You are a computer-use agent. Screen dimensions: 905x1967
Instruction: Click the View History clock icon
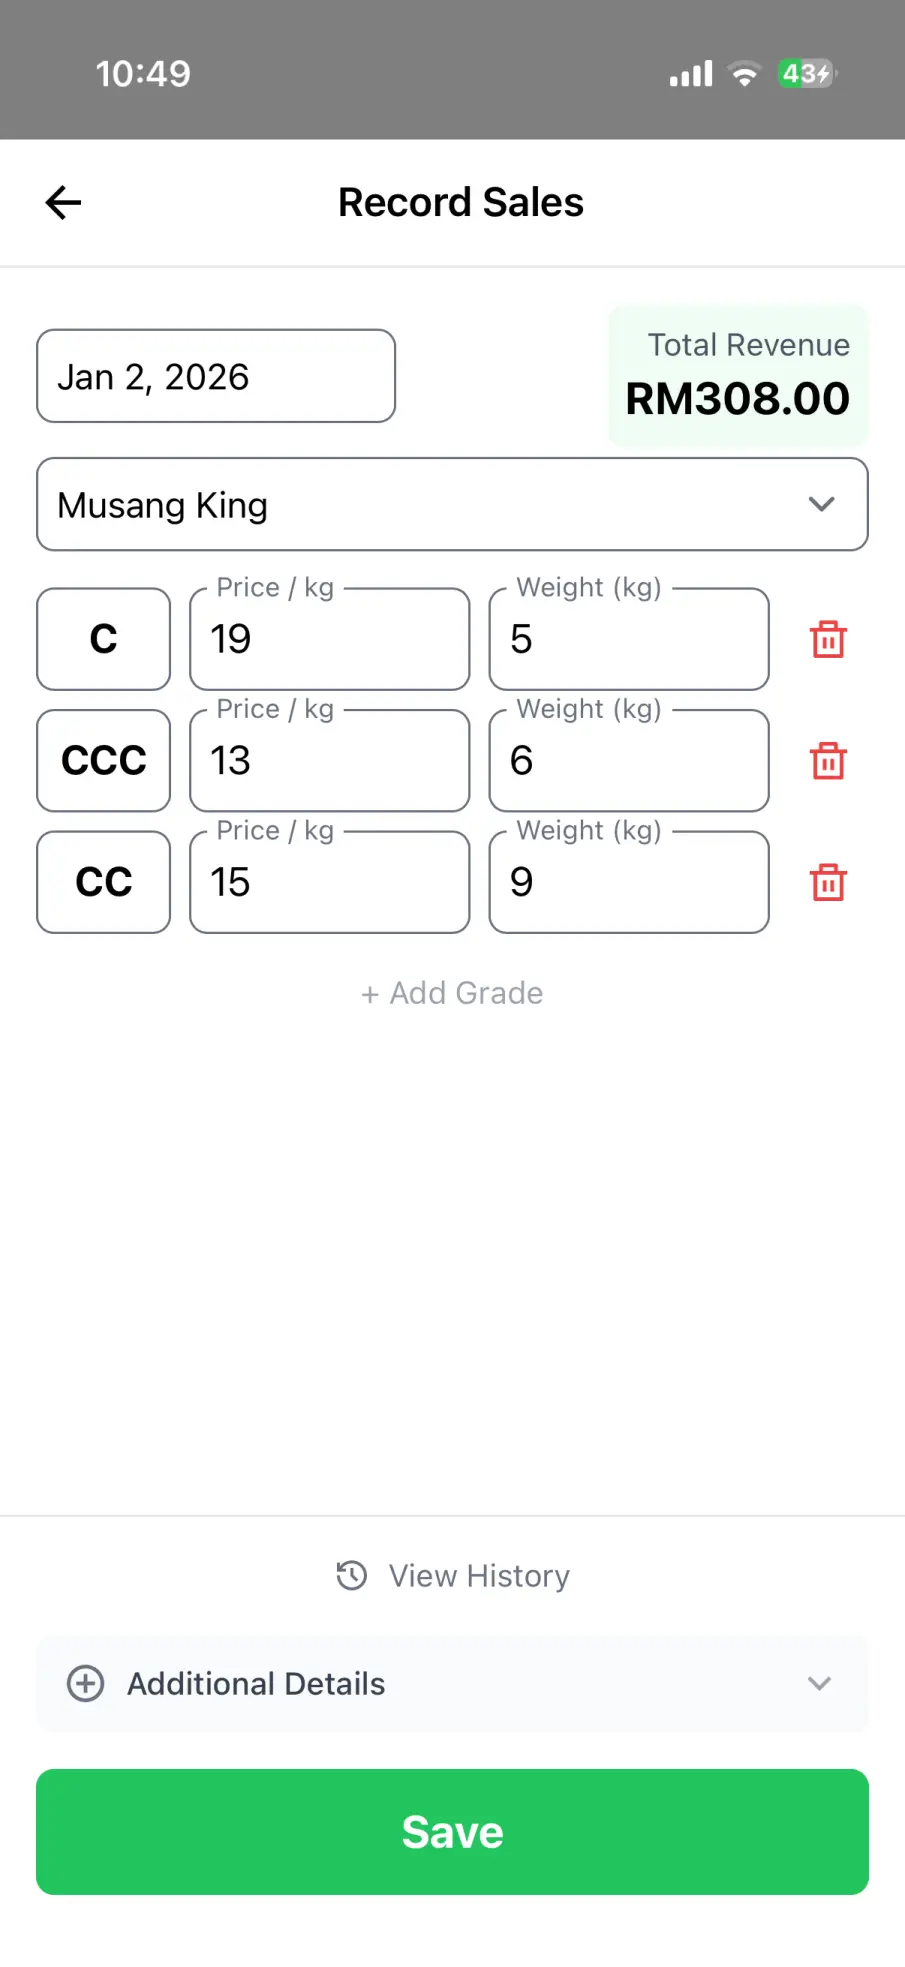[352, 1576]
